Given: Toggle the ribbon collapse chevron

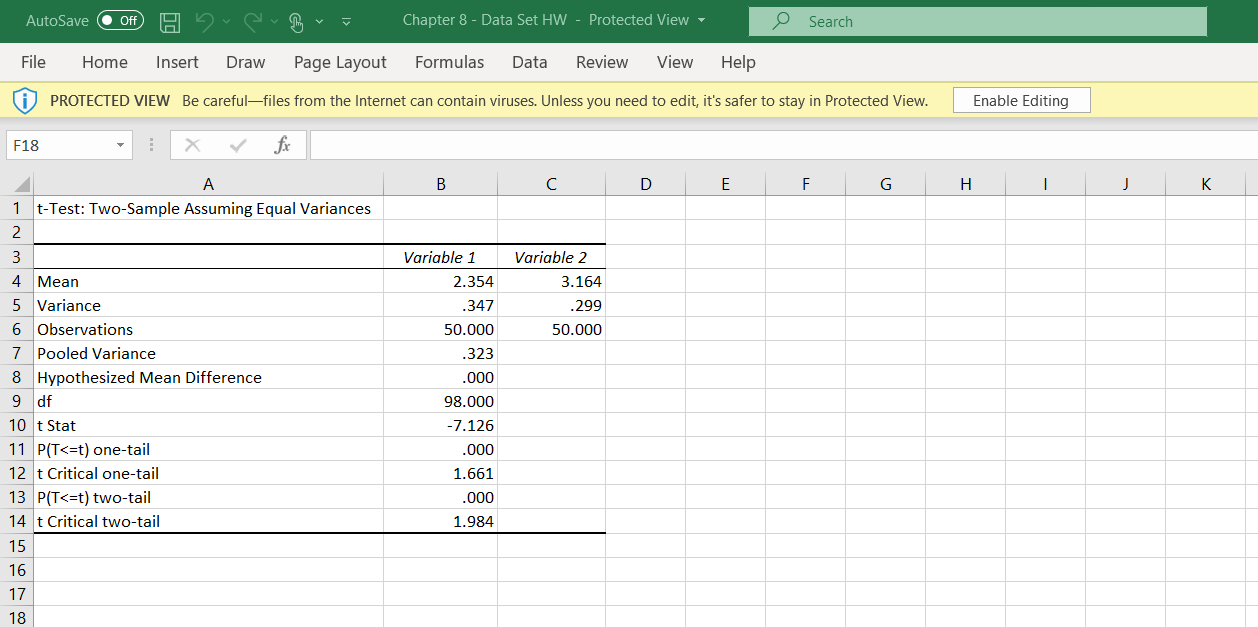Looking at the screenshot, I should tap(346, 20).
